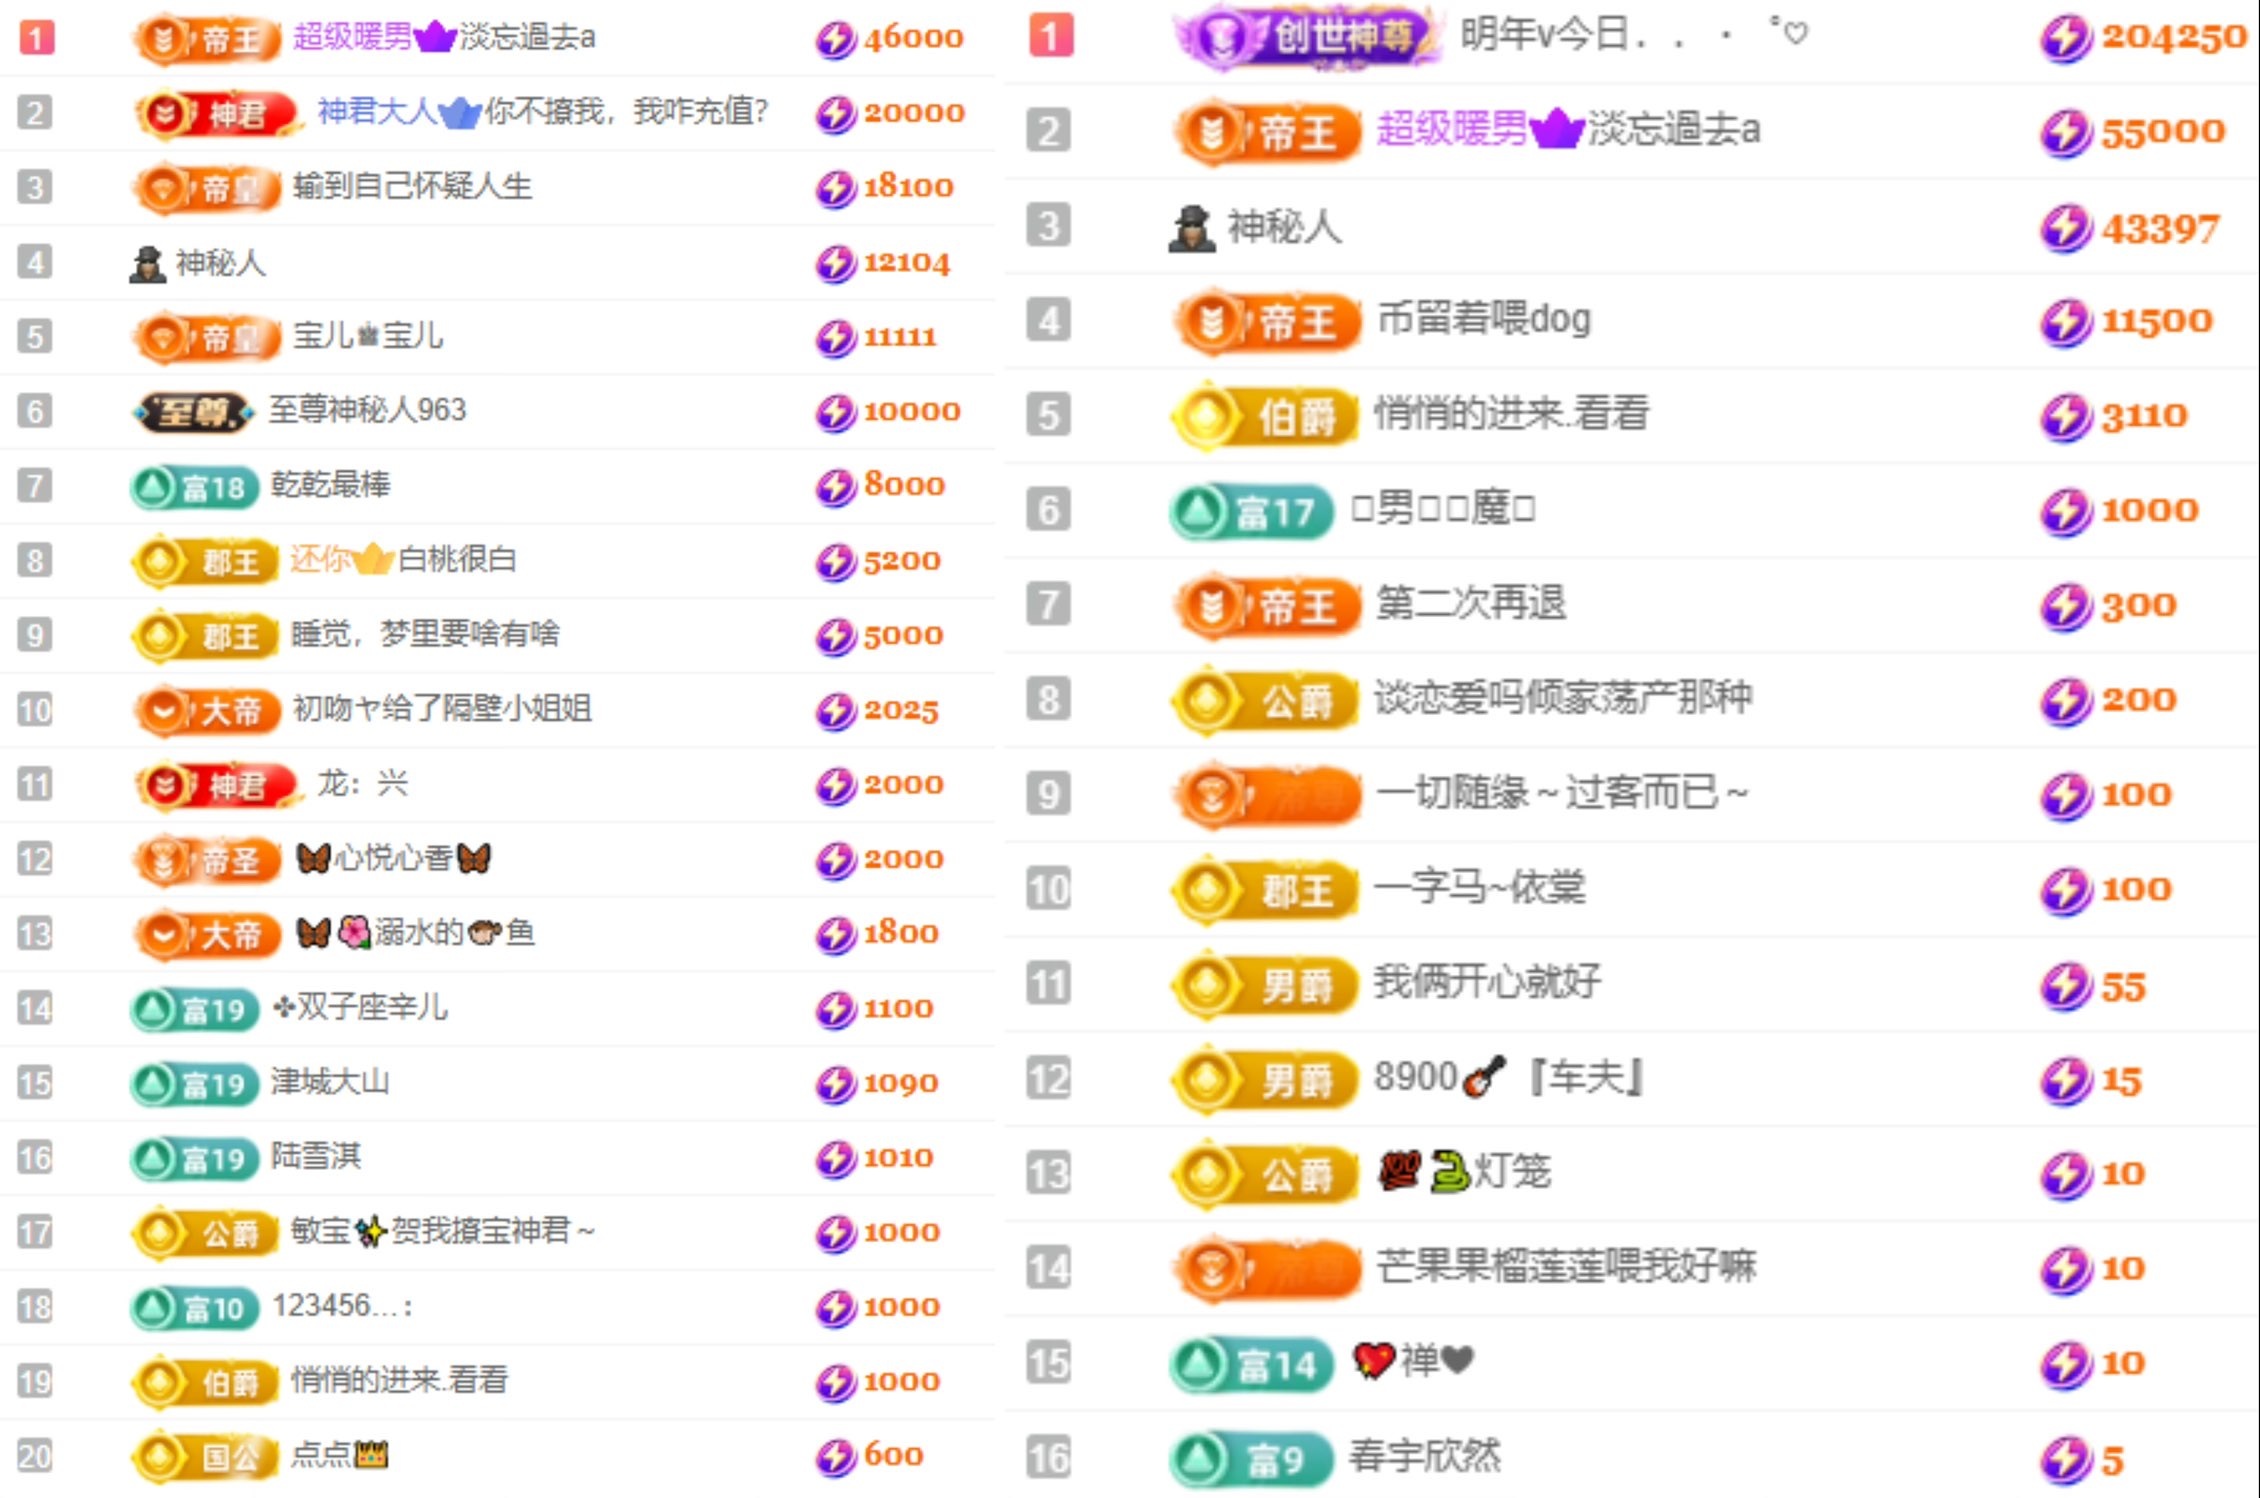Click the red rank 1 badge in left list

[x=37, y=38]
